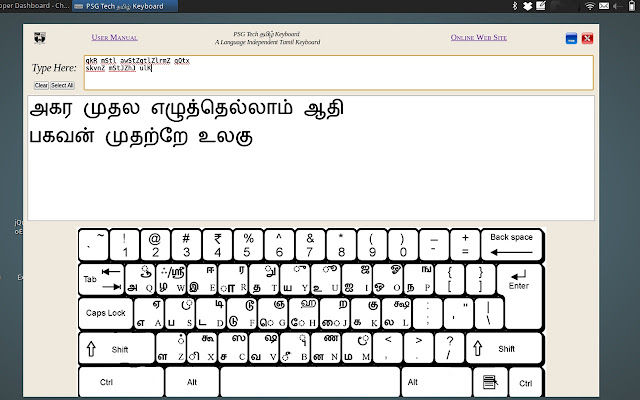Click the H key on virtual keyboard
Image resolution: width=640 pixels, height=400 pixels.
[304, 313]
